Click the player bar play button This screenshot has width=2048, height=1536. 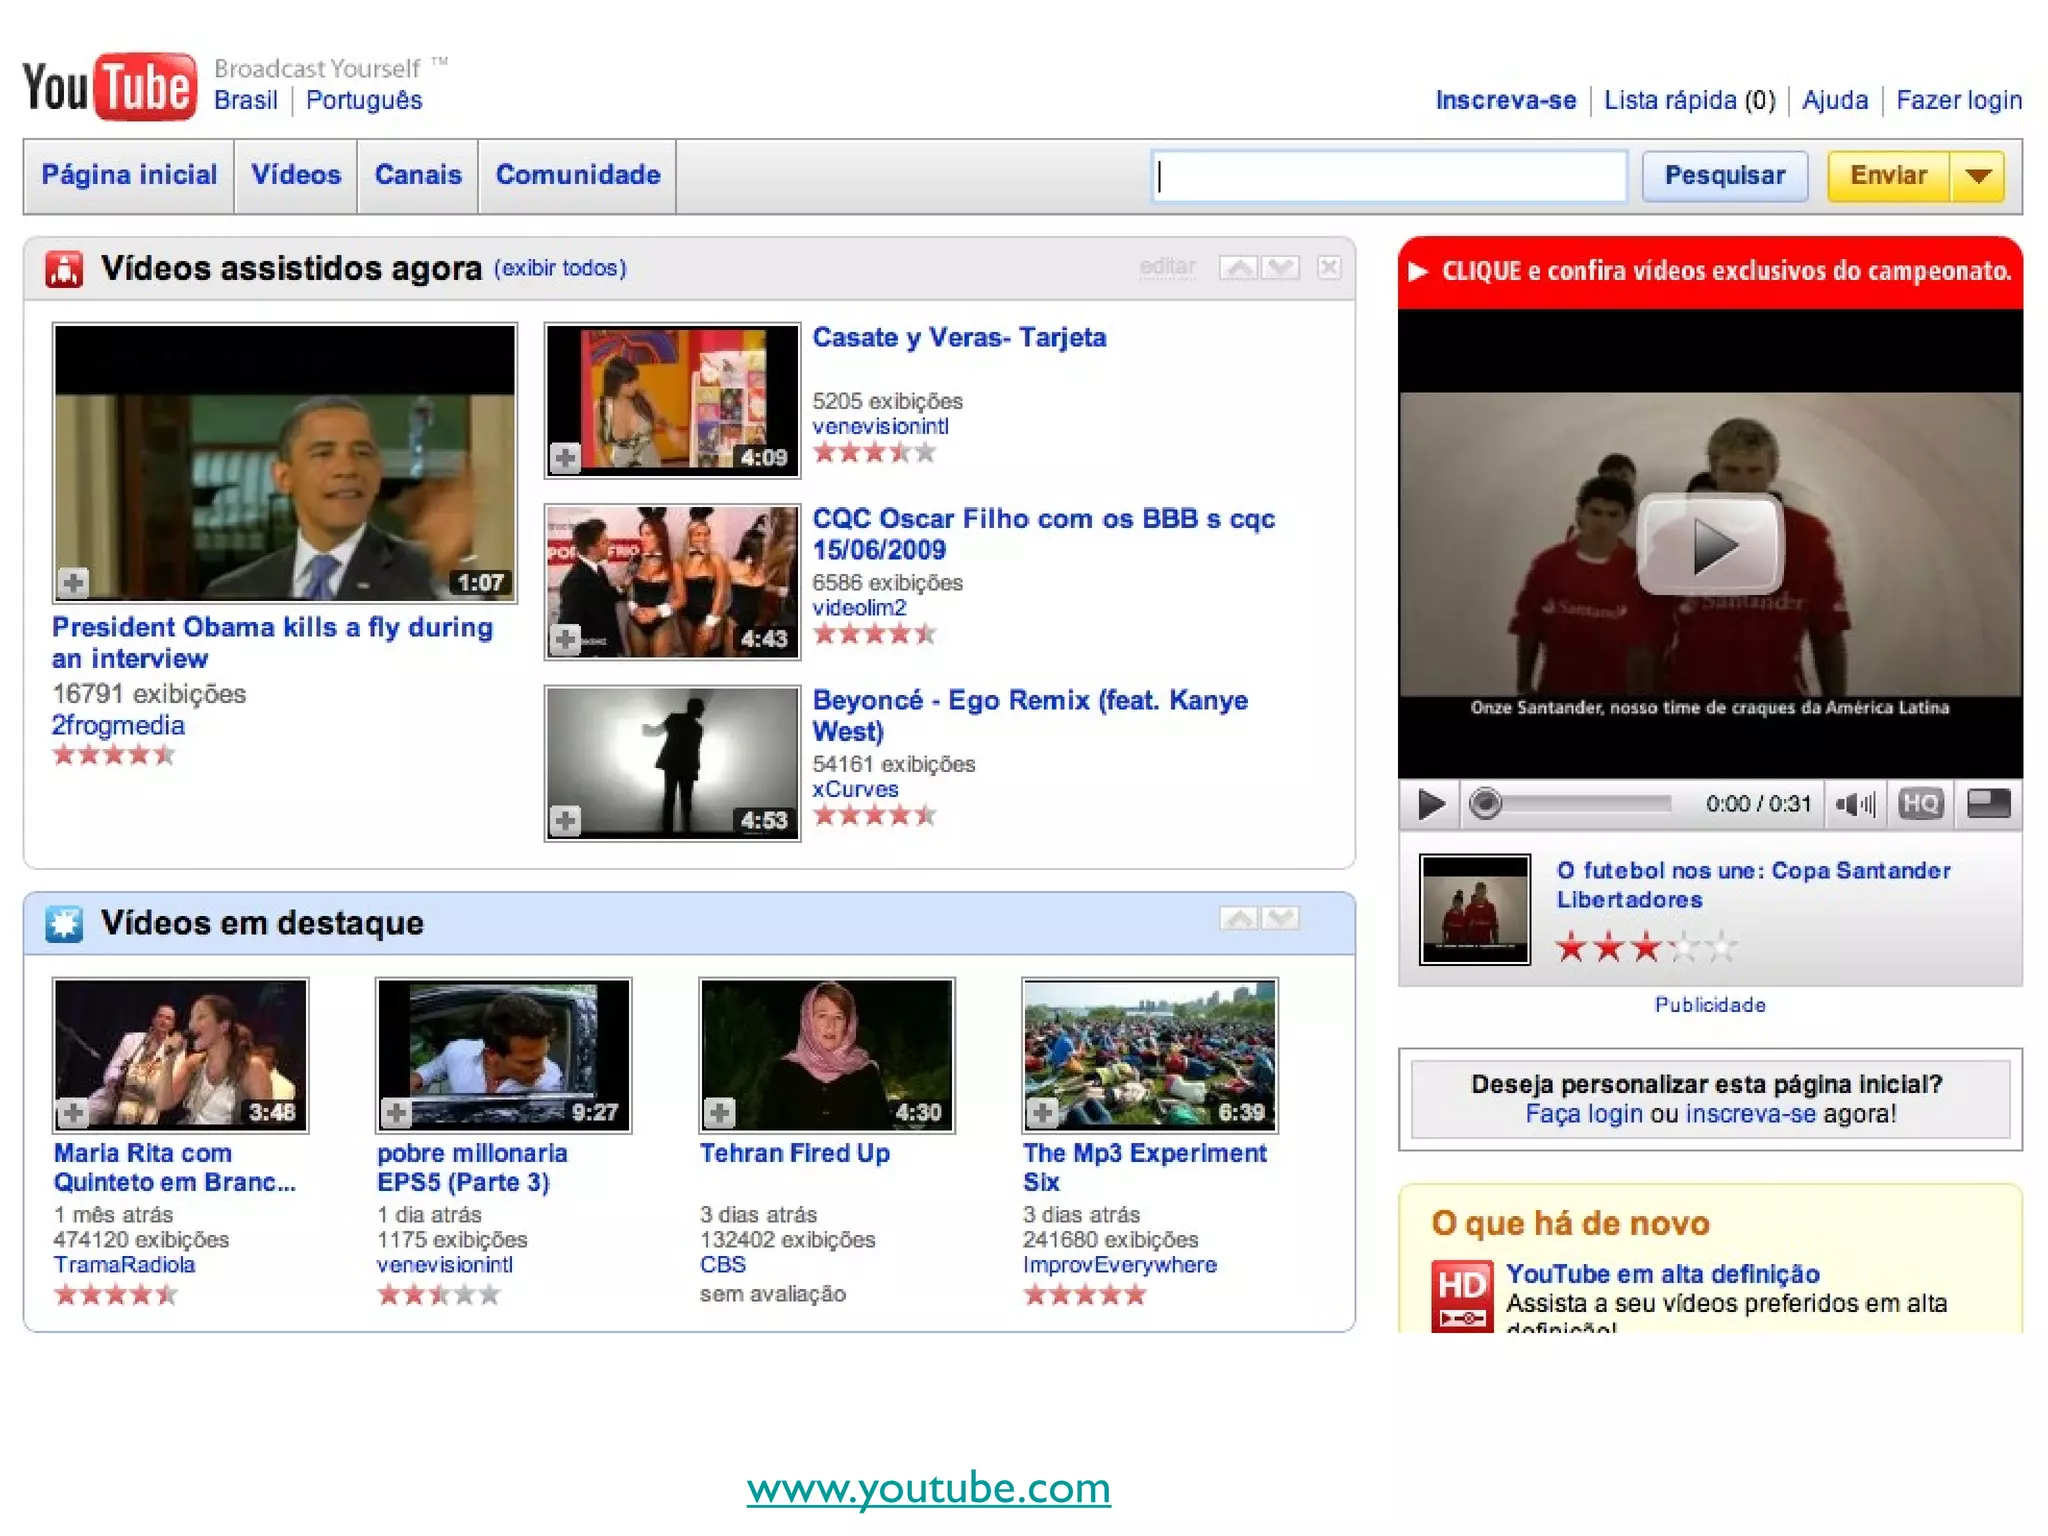[x=1430, y=804]
